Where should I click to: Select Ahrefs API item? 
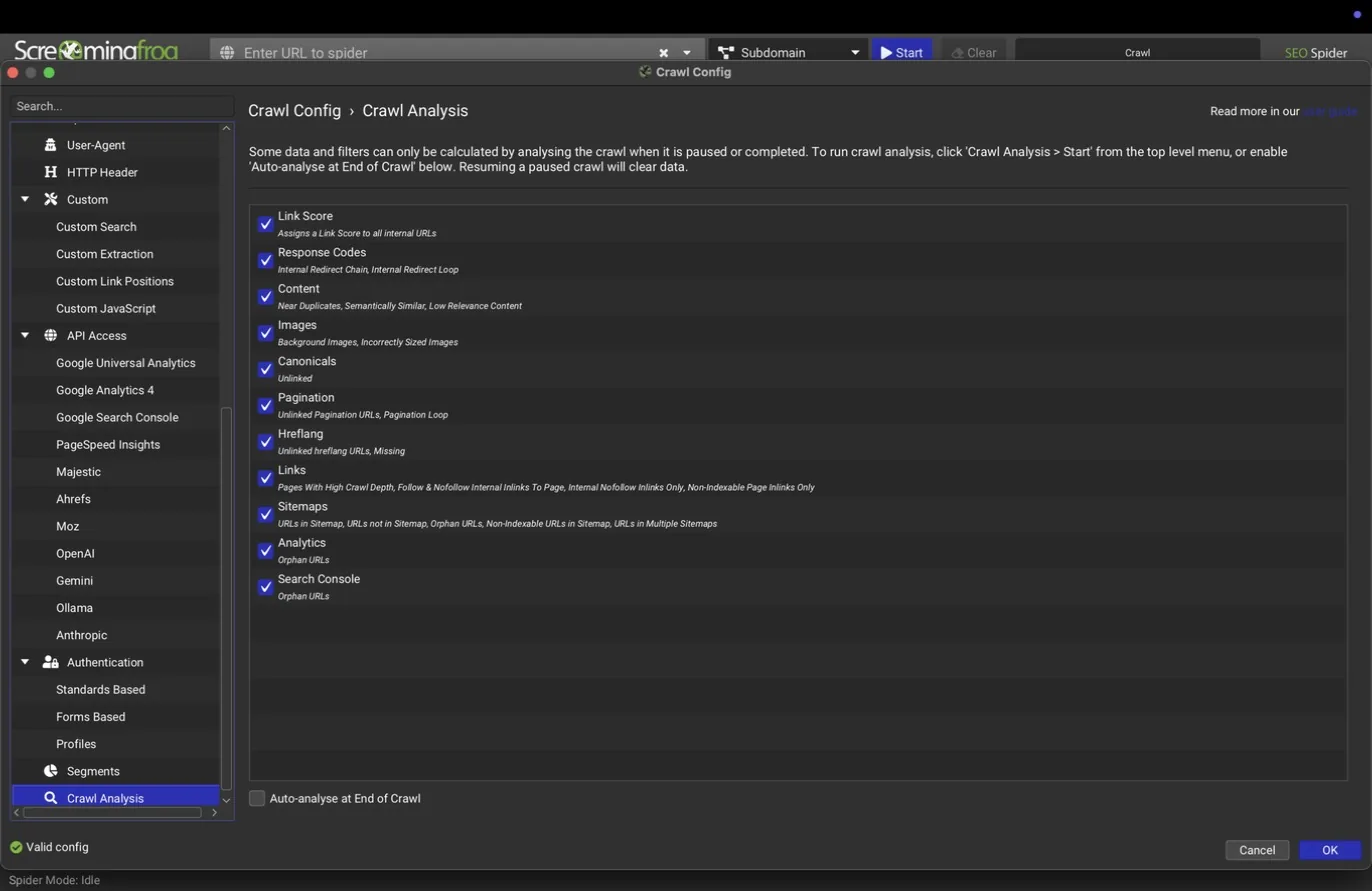pos(73,499)
